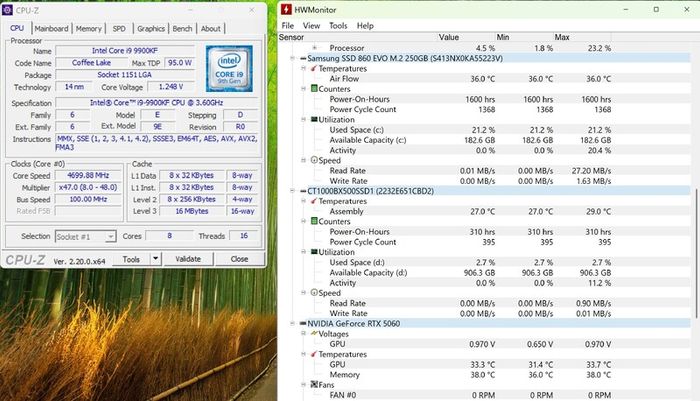The width and height of the screenshot is (700, 401).
Task: Open the Help menu in HWMonitor
Action: 365,25
